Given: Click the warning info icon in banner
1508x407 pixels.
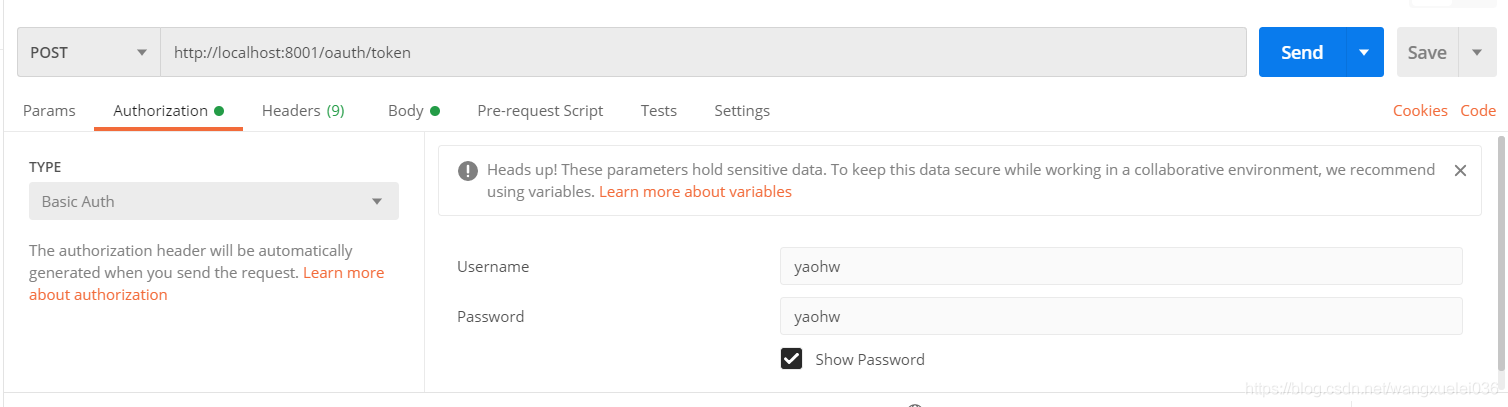Looking at the screenshot, I should click(468, 171).
